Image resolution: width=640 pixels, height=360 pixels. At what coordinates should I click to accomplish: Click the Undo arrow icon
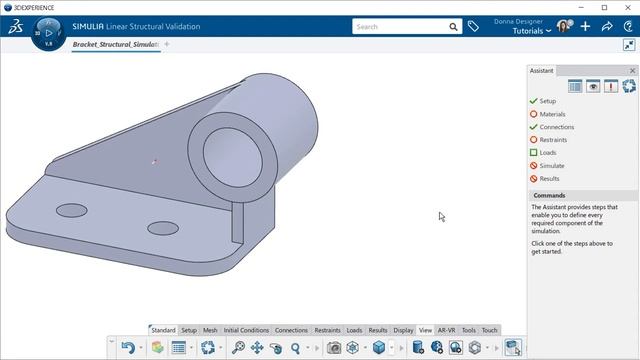(x=128, y=348)
